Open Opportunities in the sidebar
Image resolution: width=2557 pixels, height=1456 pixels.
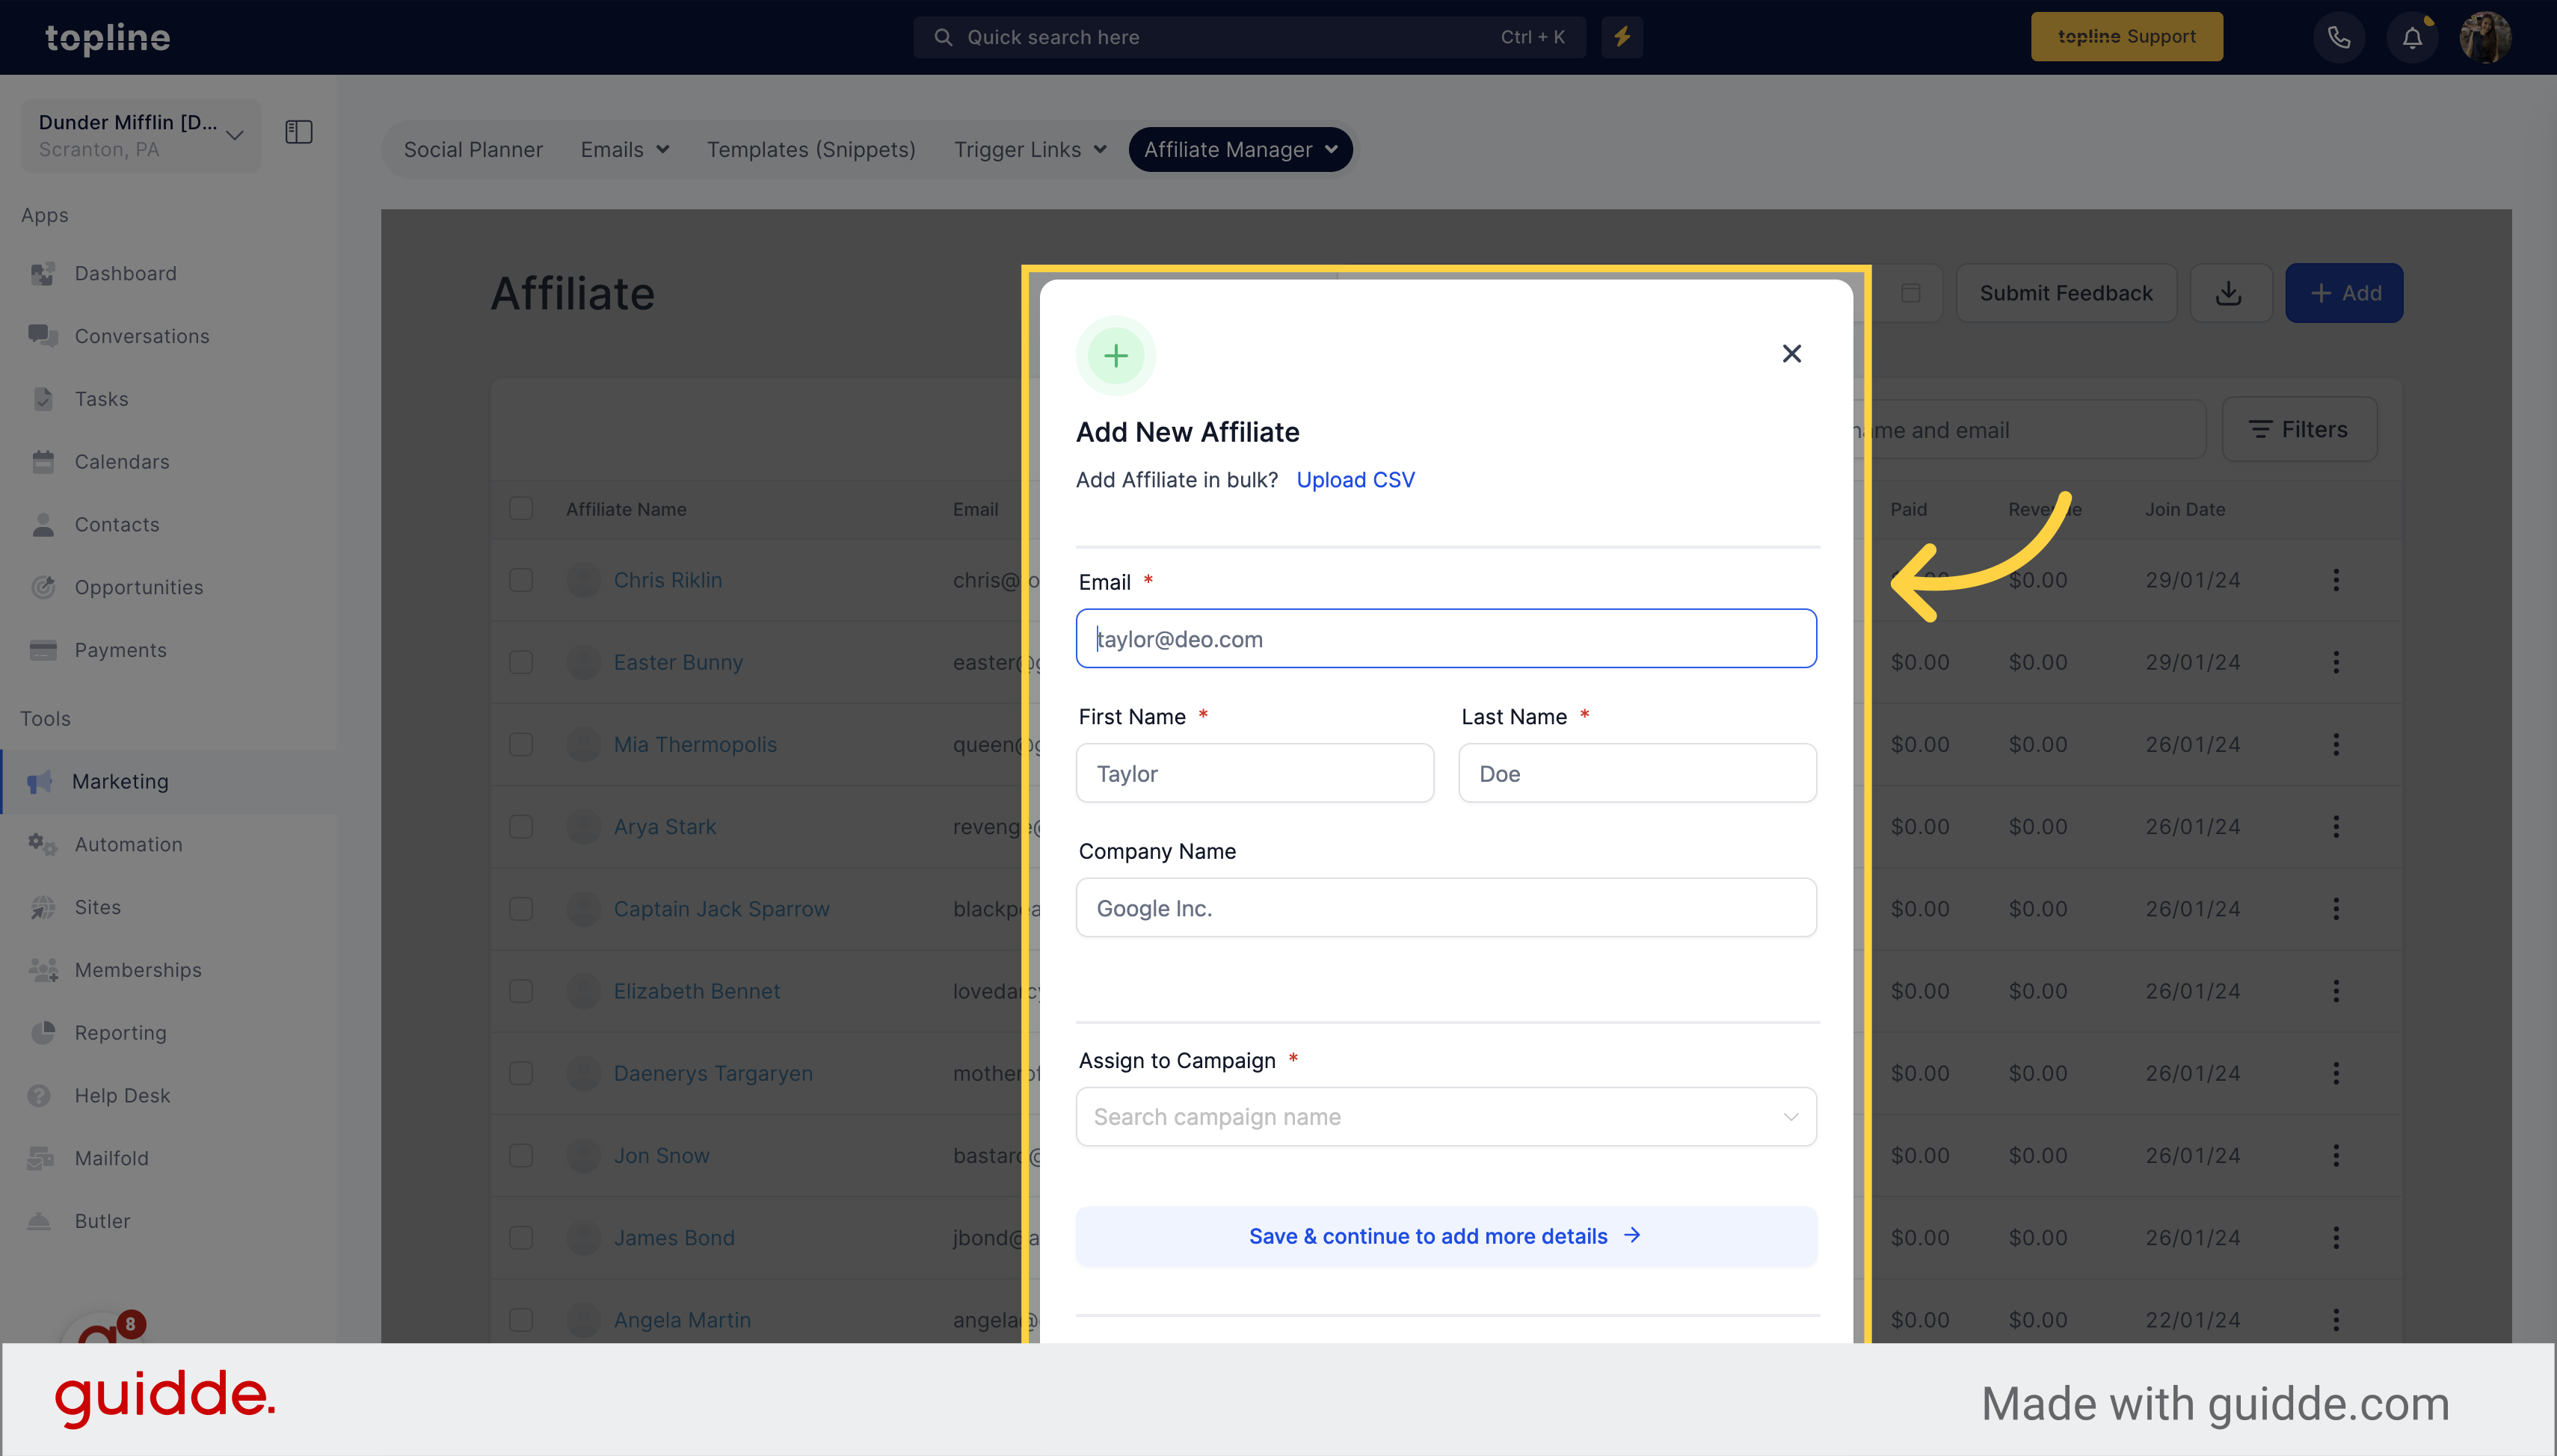point(139,587)
